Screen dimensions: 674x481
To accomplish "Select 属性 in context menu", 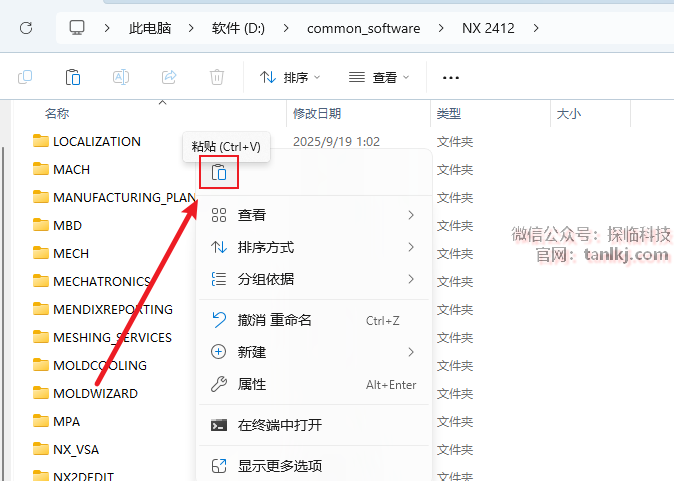I will [314, 384].
